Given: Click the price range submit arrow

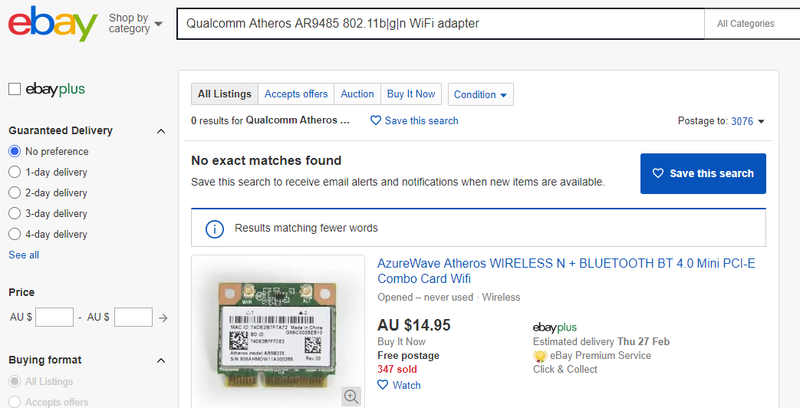Looking at the screenshot, I should pos(163,317).
